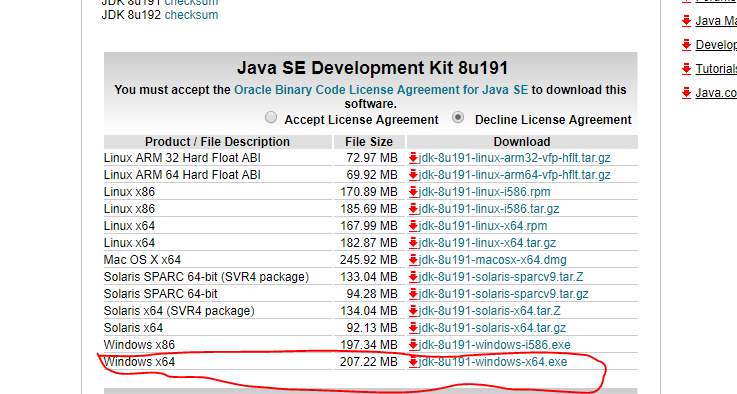Image resolution: width=737 pixels, height=394 pixels.
Task: Click red arrow icon beside Java Ma... link
Action: [686, 21]
